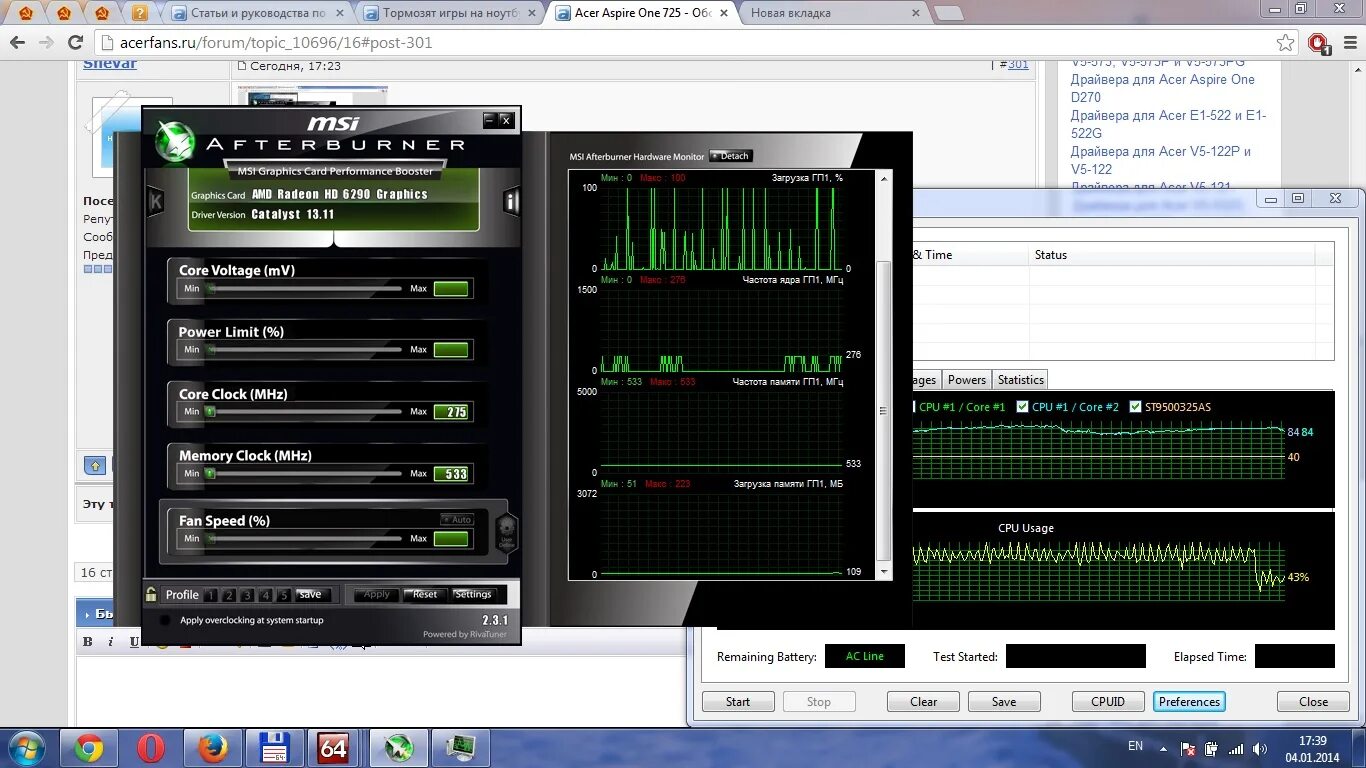The width and height of the screenshot is (1366, 768).
Task: Open the MSI Afterburner taskbar icon
Action: tap(399, 748)
